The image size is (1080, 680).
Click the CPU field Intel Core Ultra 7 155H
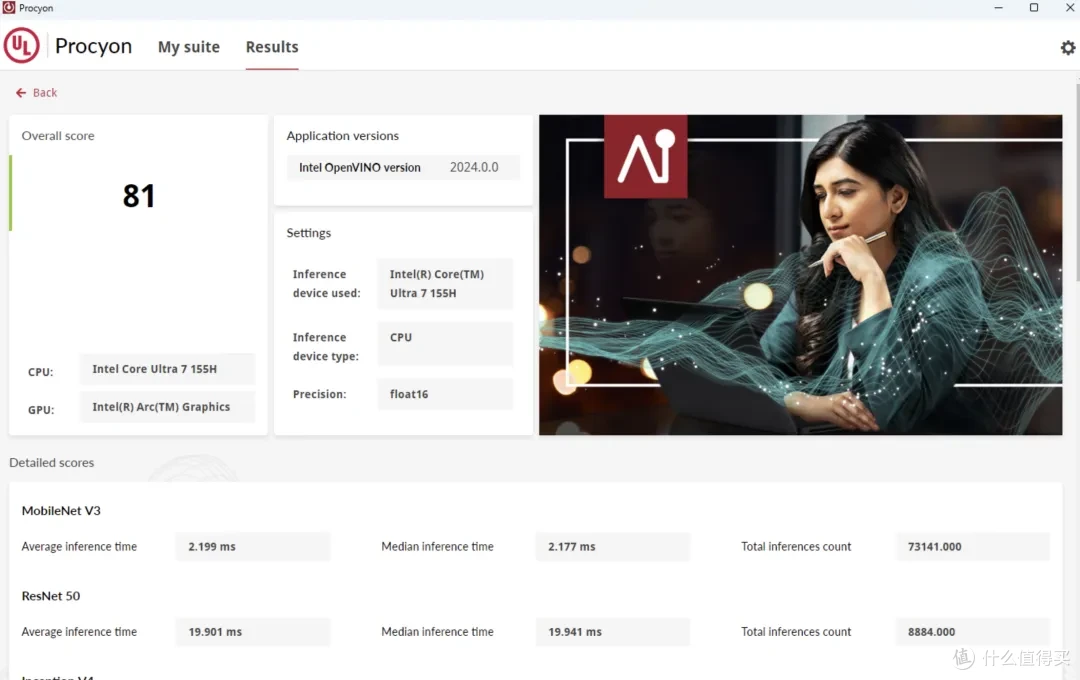(x=167, y=369)
